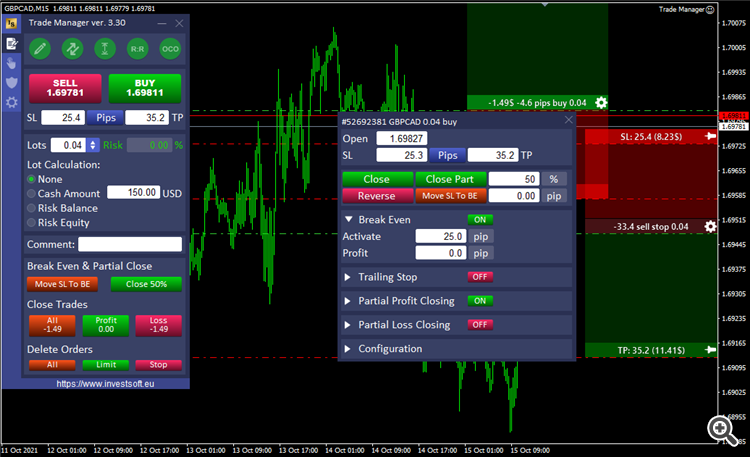750x457 pixels.
Task: Delete Stop orders button
Action: [x=158, y=365]
